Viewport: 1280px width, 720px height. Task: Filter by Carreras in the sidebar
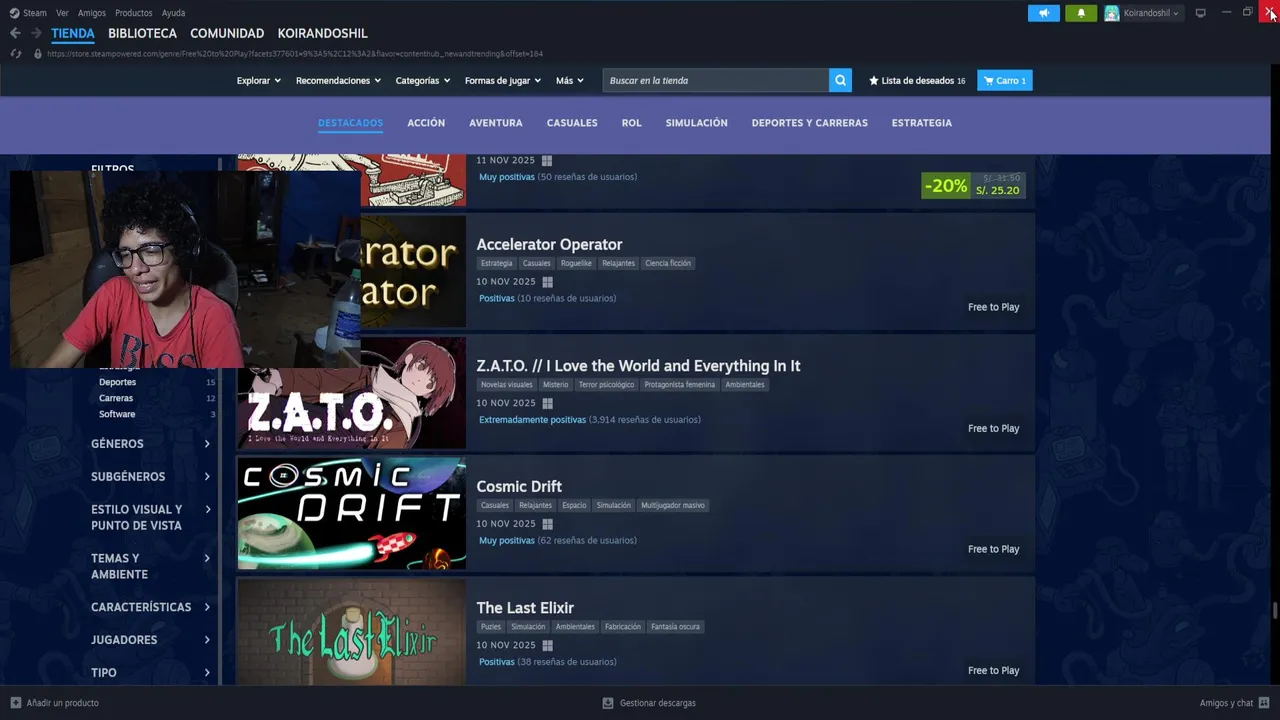(x=116, y=398)
